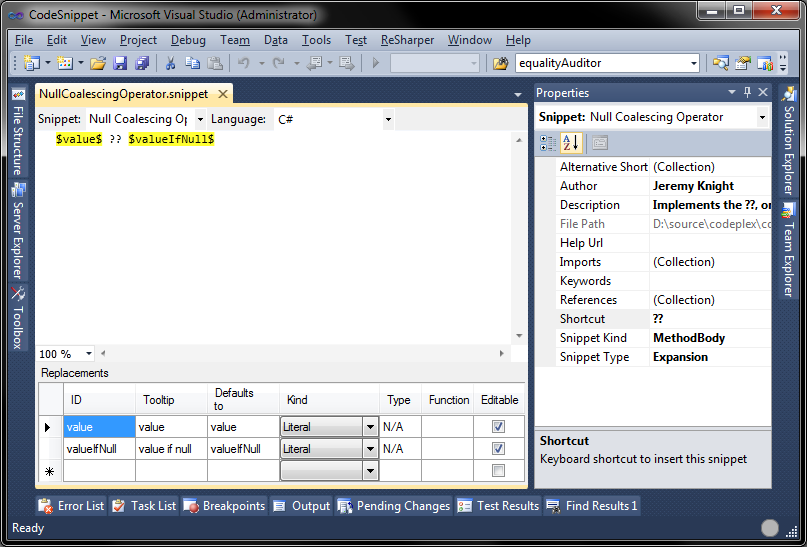
Task: Open the Task List panel
Action: [144, 506]
